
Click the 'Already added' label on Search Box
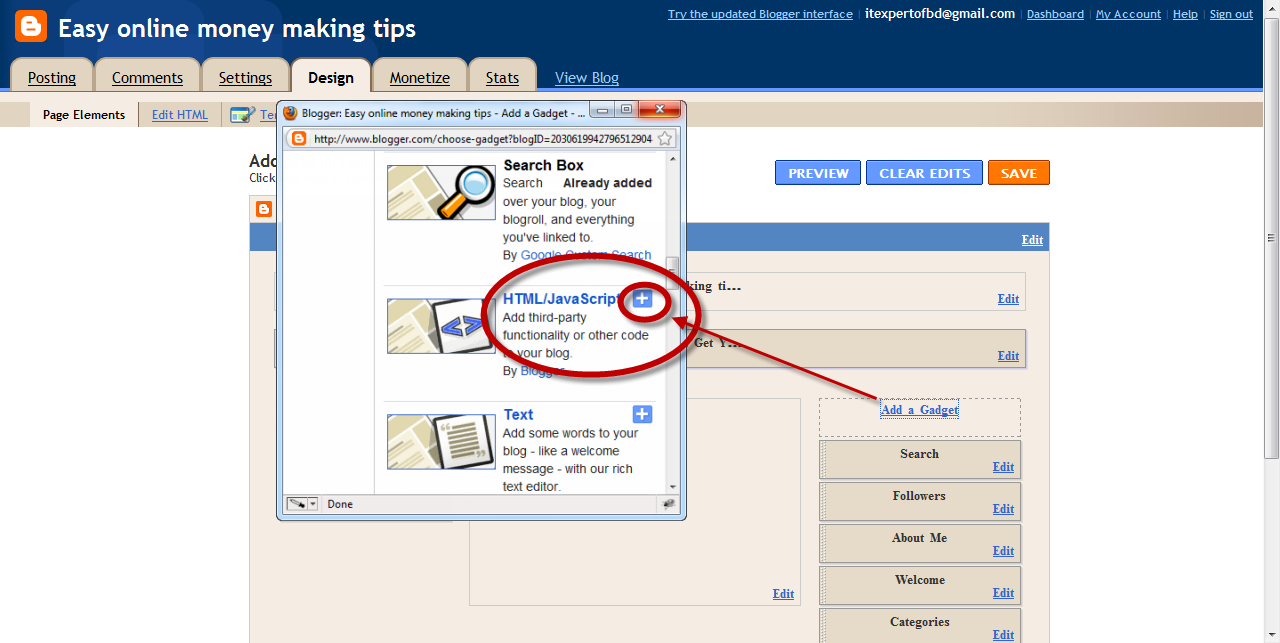click(x=607, y=183)
